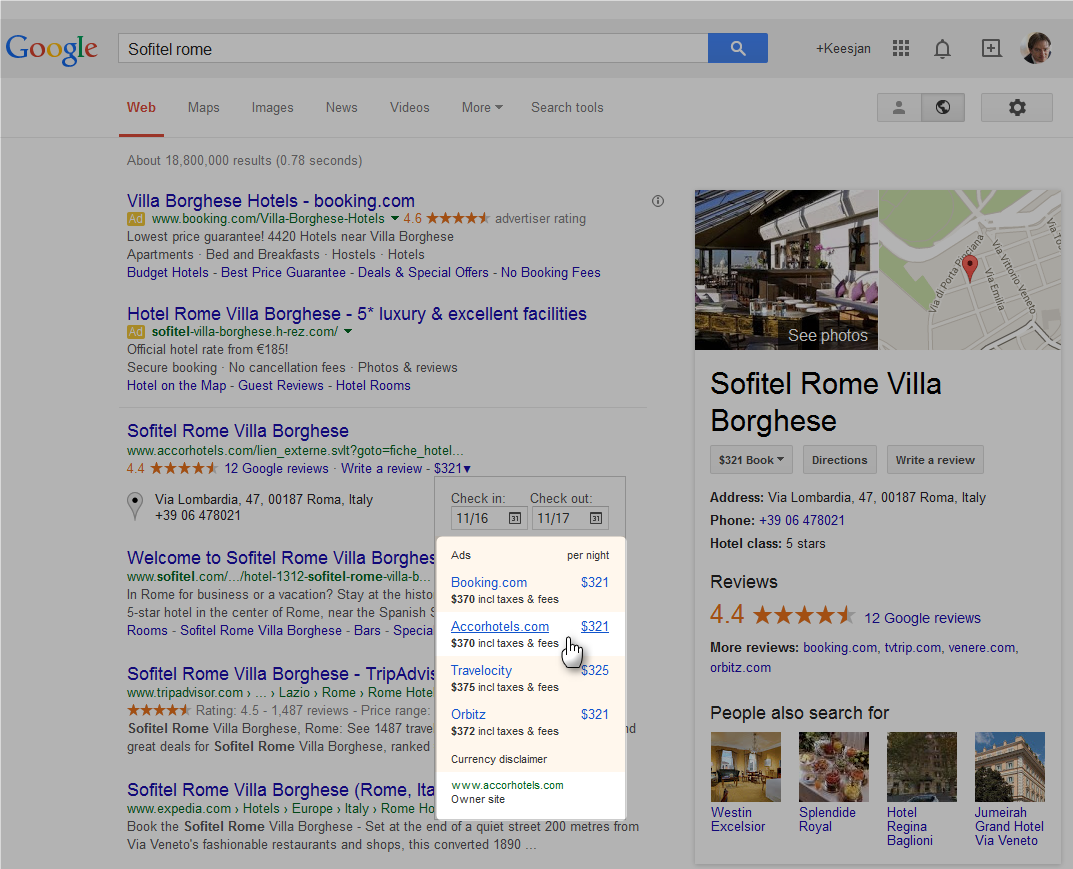The width and height of the screenshot is (1073, 869).
Task: Switch to personal results person icon
Action: (899, 107)
